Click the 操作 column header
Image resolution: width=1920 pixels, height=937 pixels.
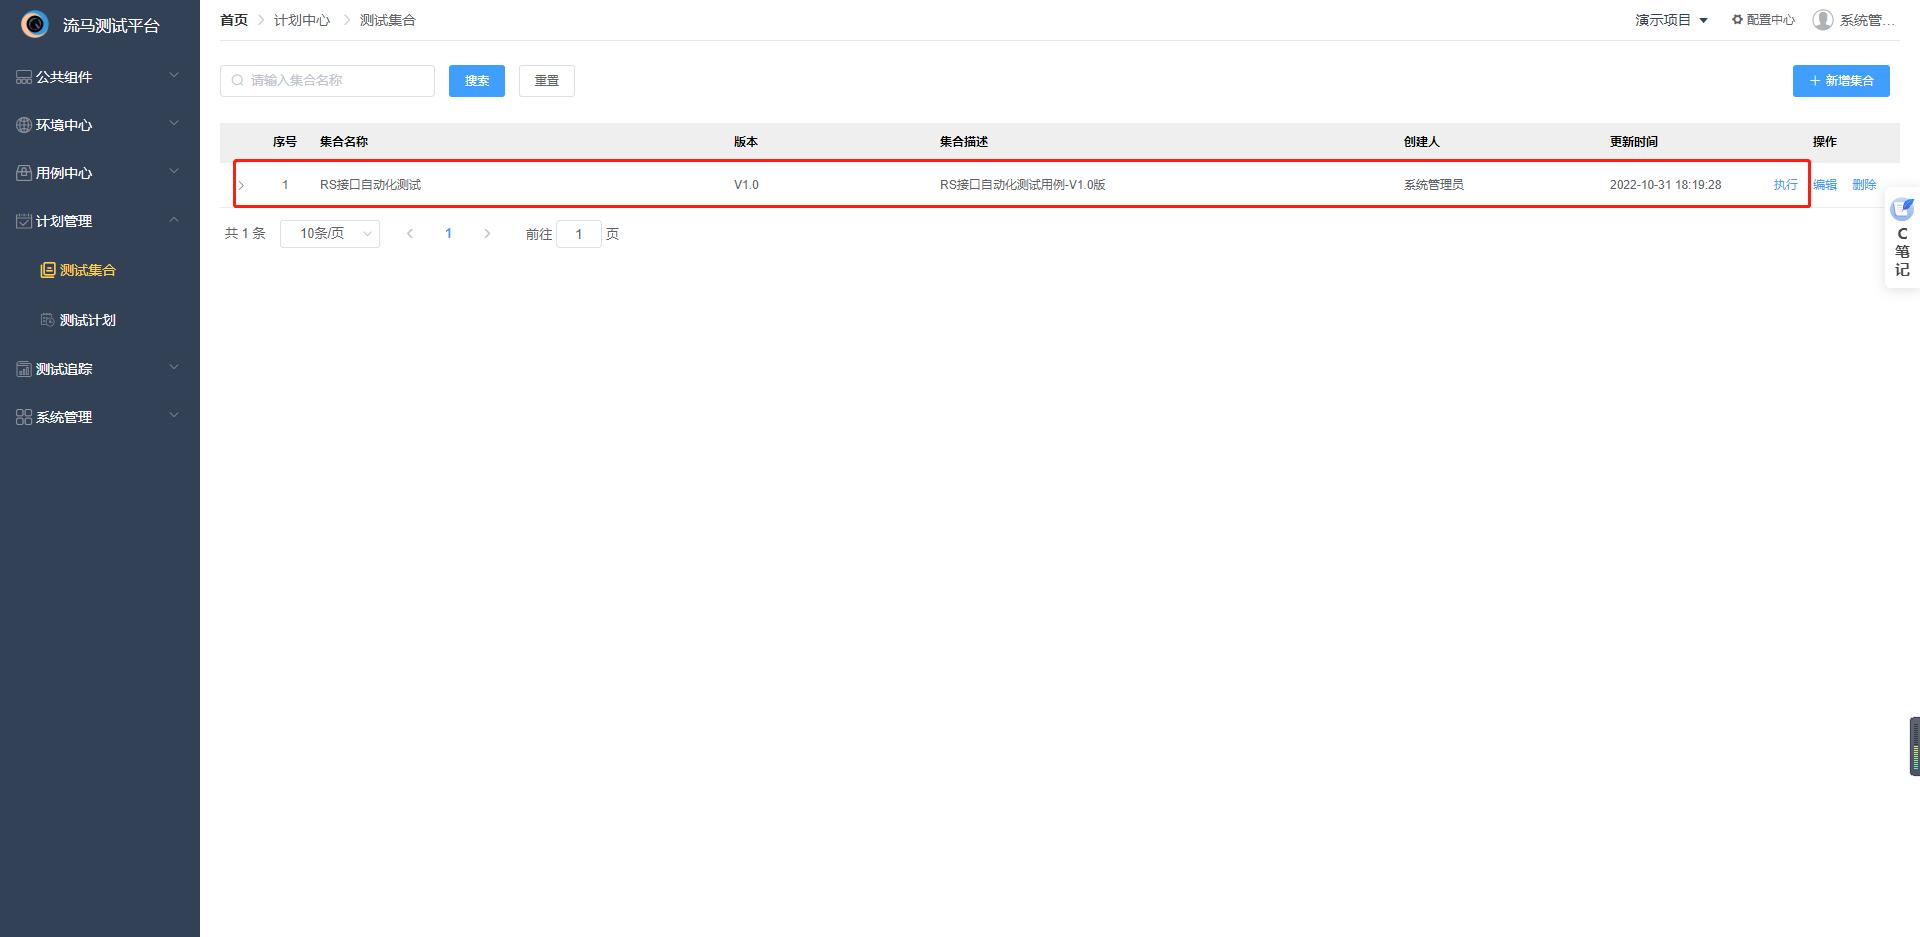[1825, 142]
